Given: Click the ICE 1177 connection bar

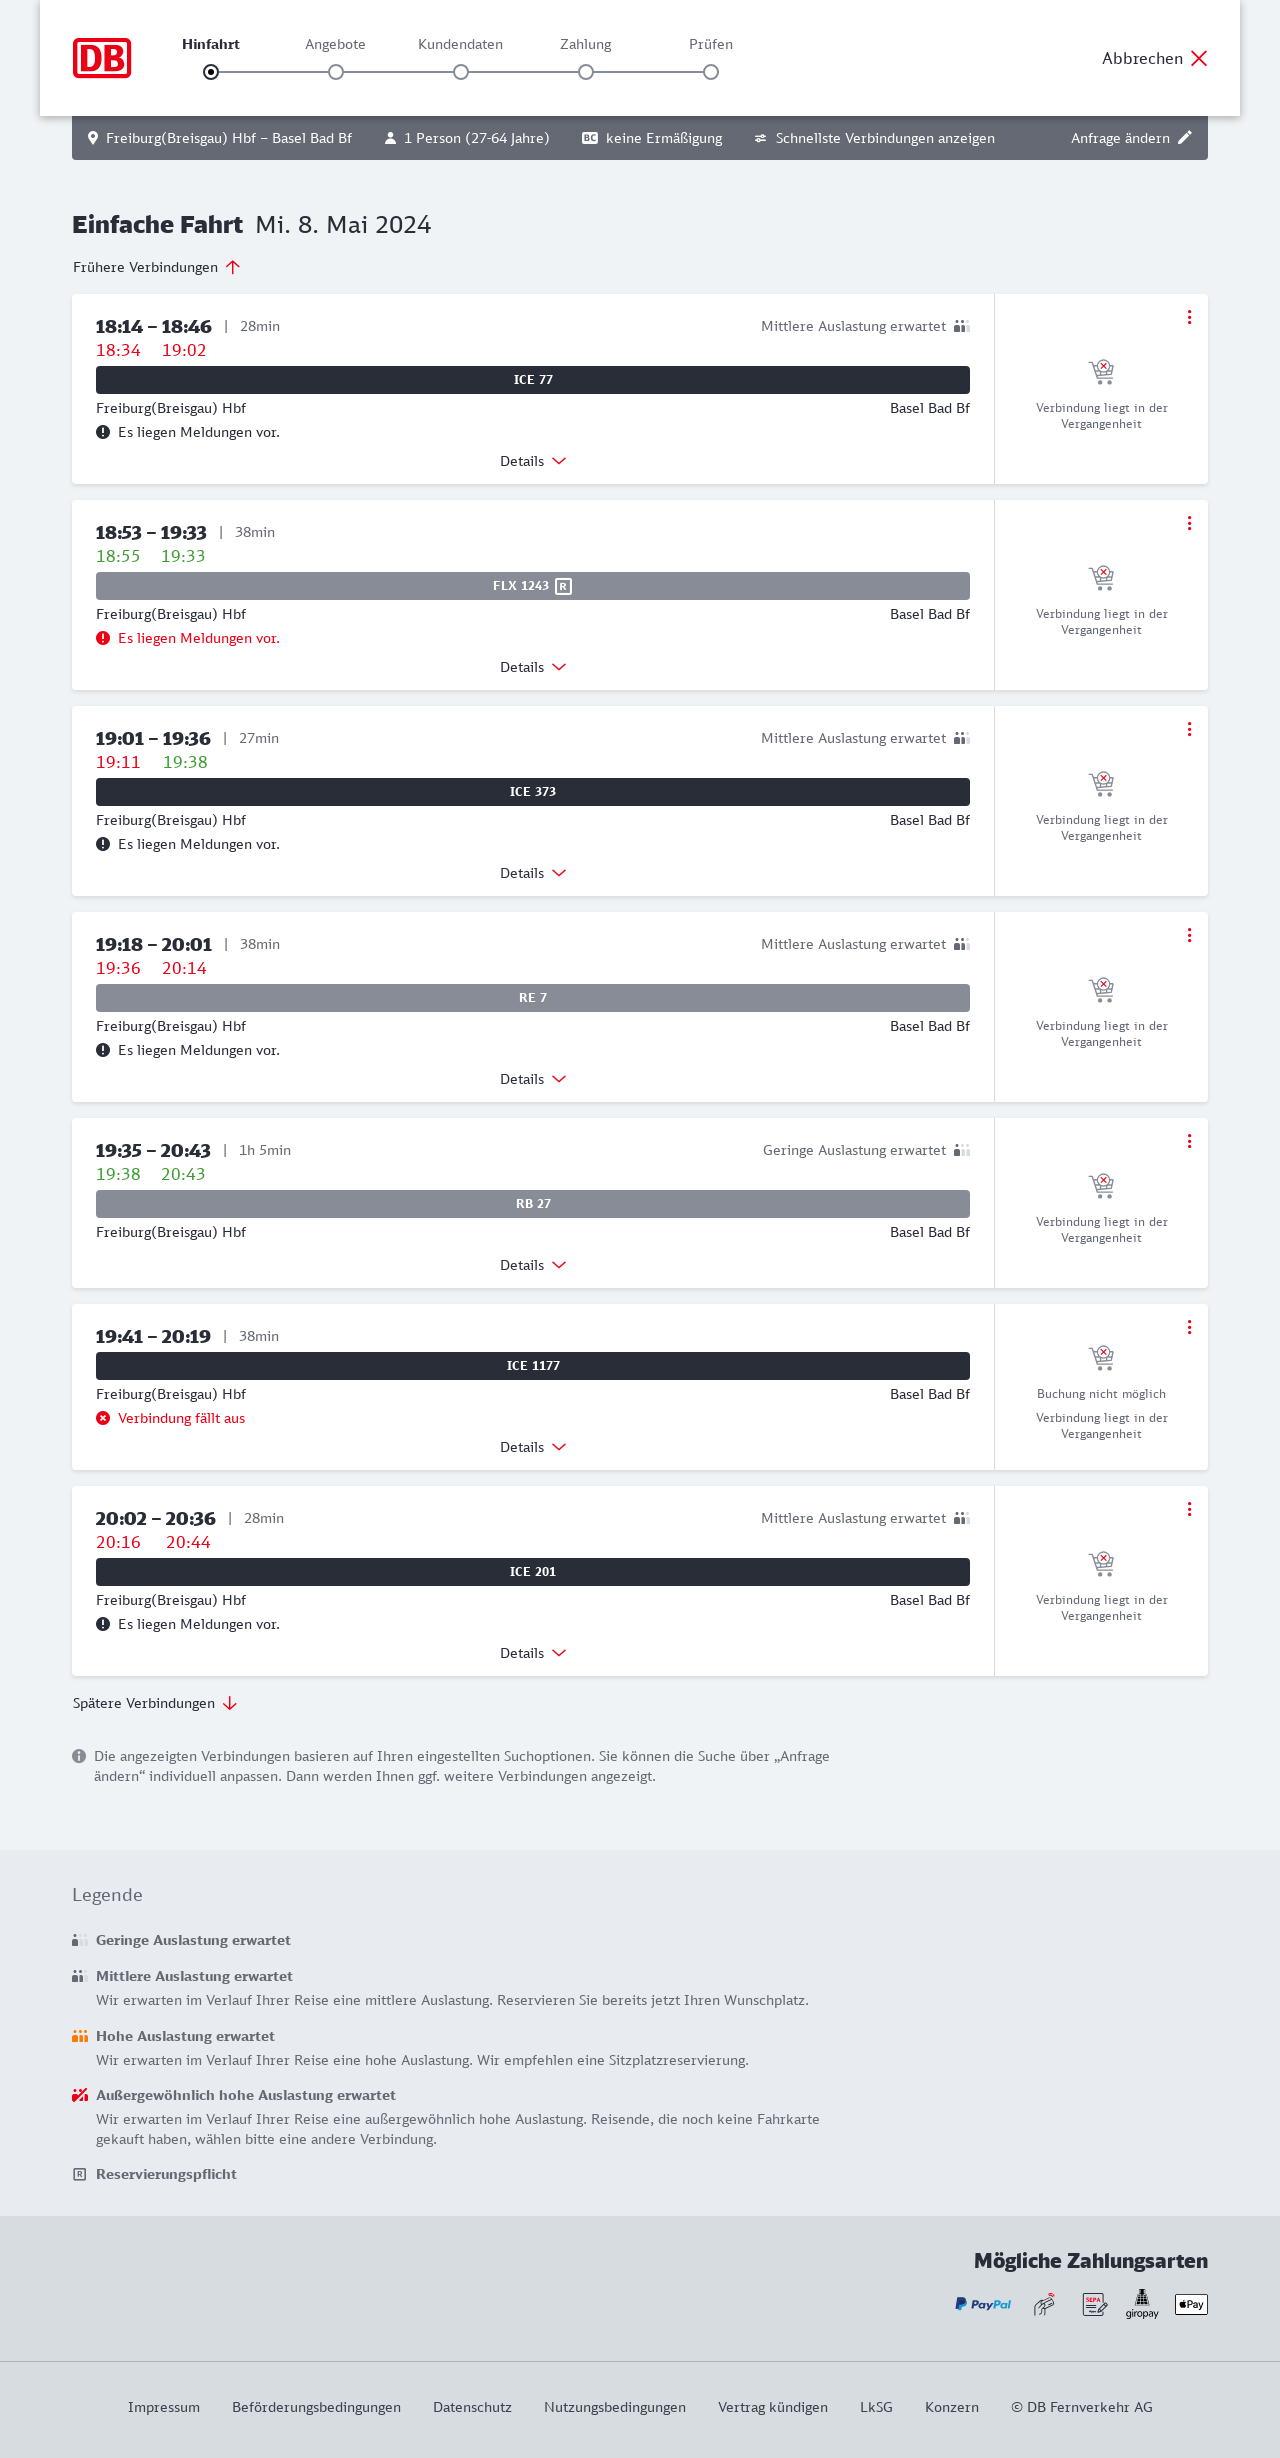Looking at the screenshot, I should tap(533, 1366).
